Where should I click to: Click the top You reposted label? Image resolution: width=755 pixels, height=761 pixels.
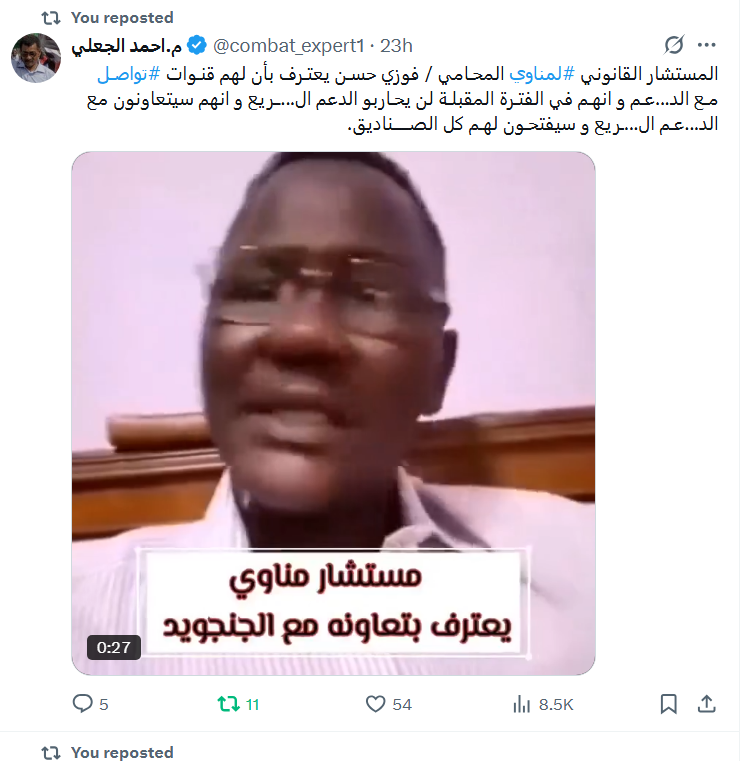point(122,17)
